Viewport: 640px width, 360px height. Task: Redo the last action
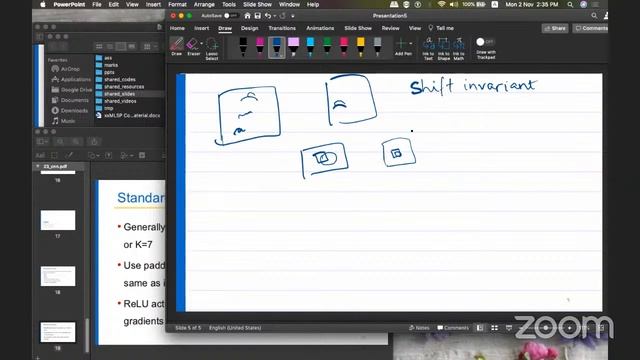pyautogui.click(x=282, y=16)
